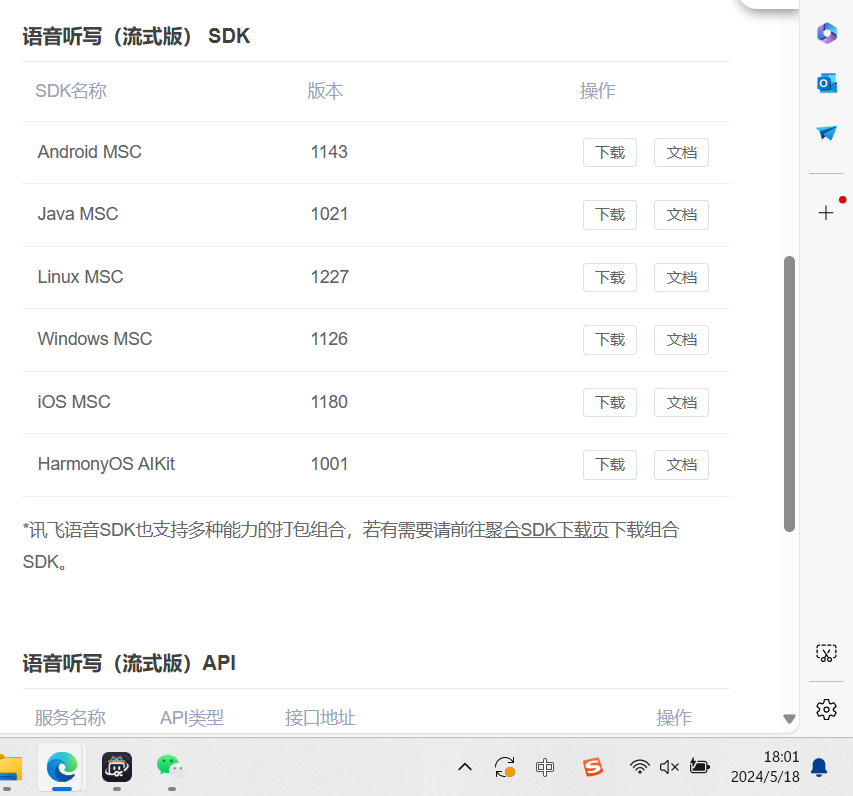Image resolution: width=853 pixels, height=796 pixels.
Task: Open the robot game app on the taskbar
Action: [117, 767]
